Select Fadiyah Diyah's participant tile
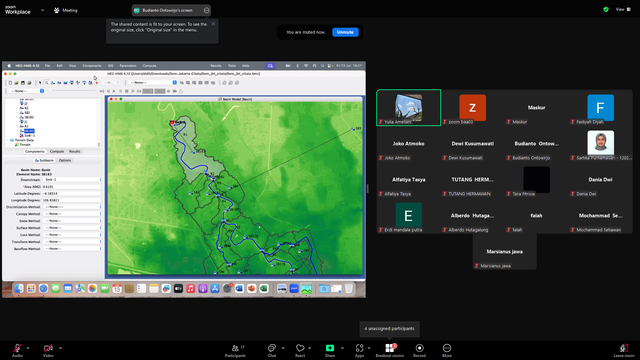Viewport: 640px width, 360px height. [x=600, y=108]
